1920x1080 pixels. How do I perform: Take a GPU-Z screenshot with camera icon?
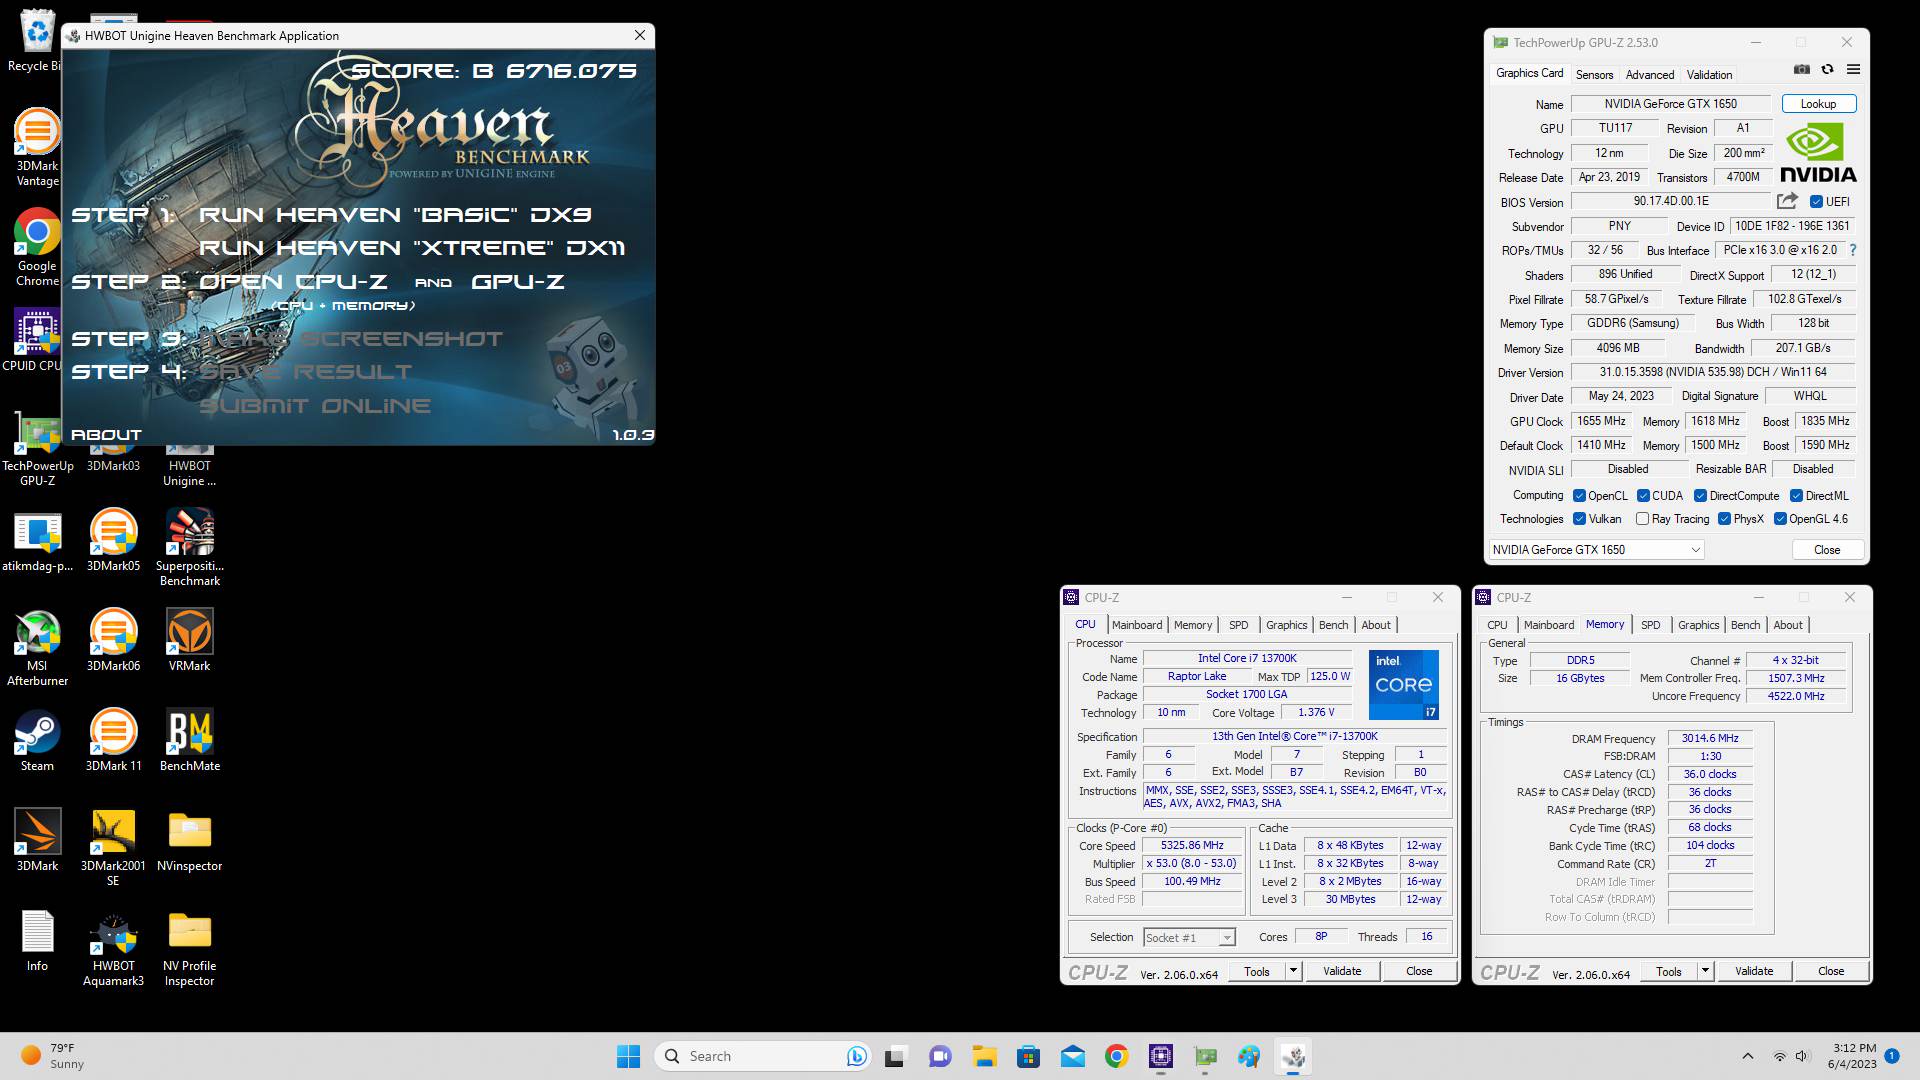pos(1801,70)
